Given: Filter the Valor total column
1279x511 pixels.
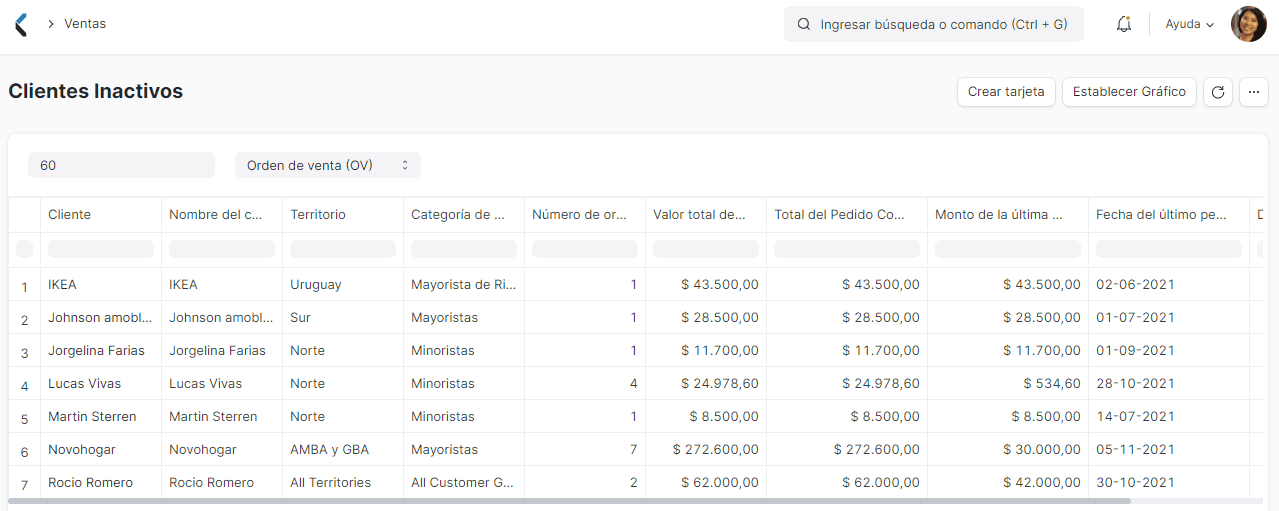Looking at the screenshot, I should [705, 249].
